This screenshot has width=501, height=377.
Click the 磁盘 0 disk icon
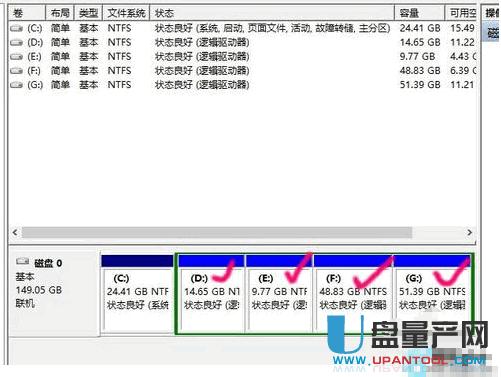coord(23,262)
